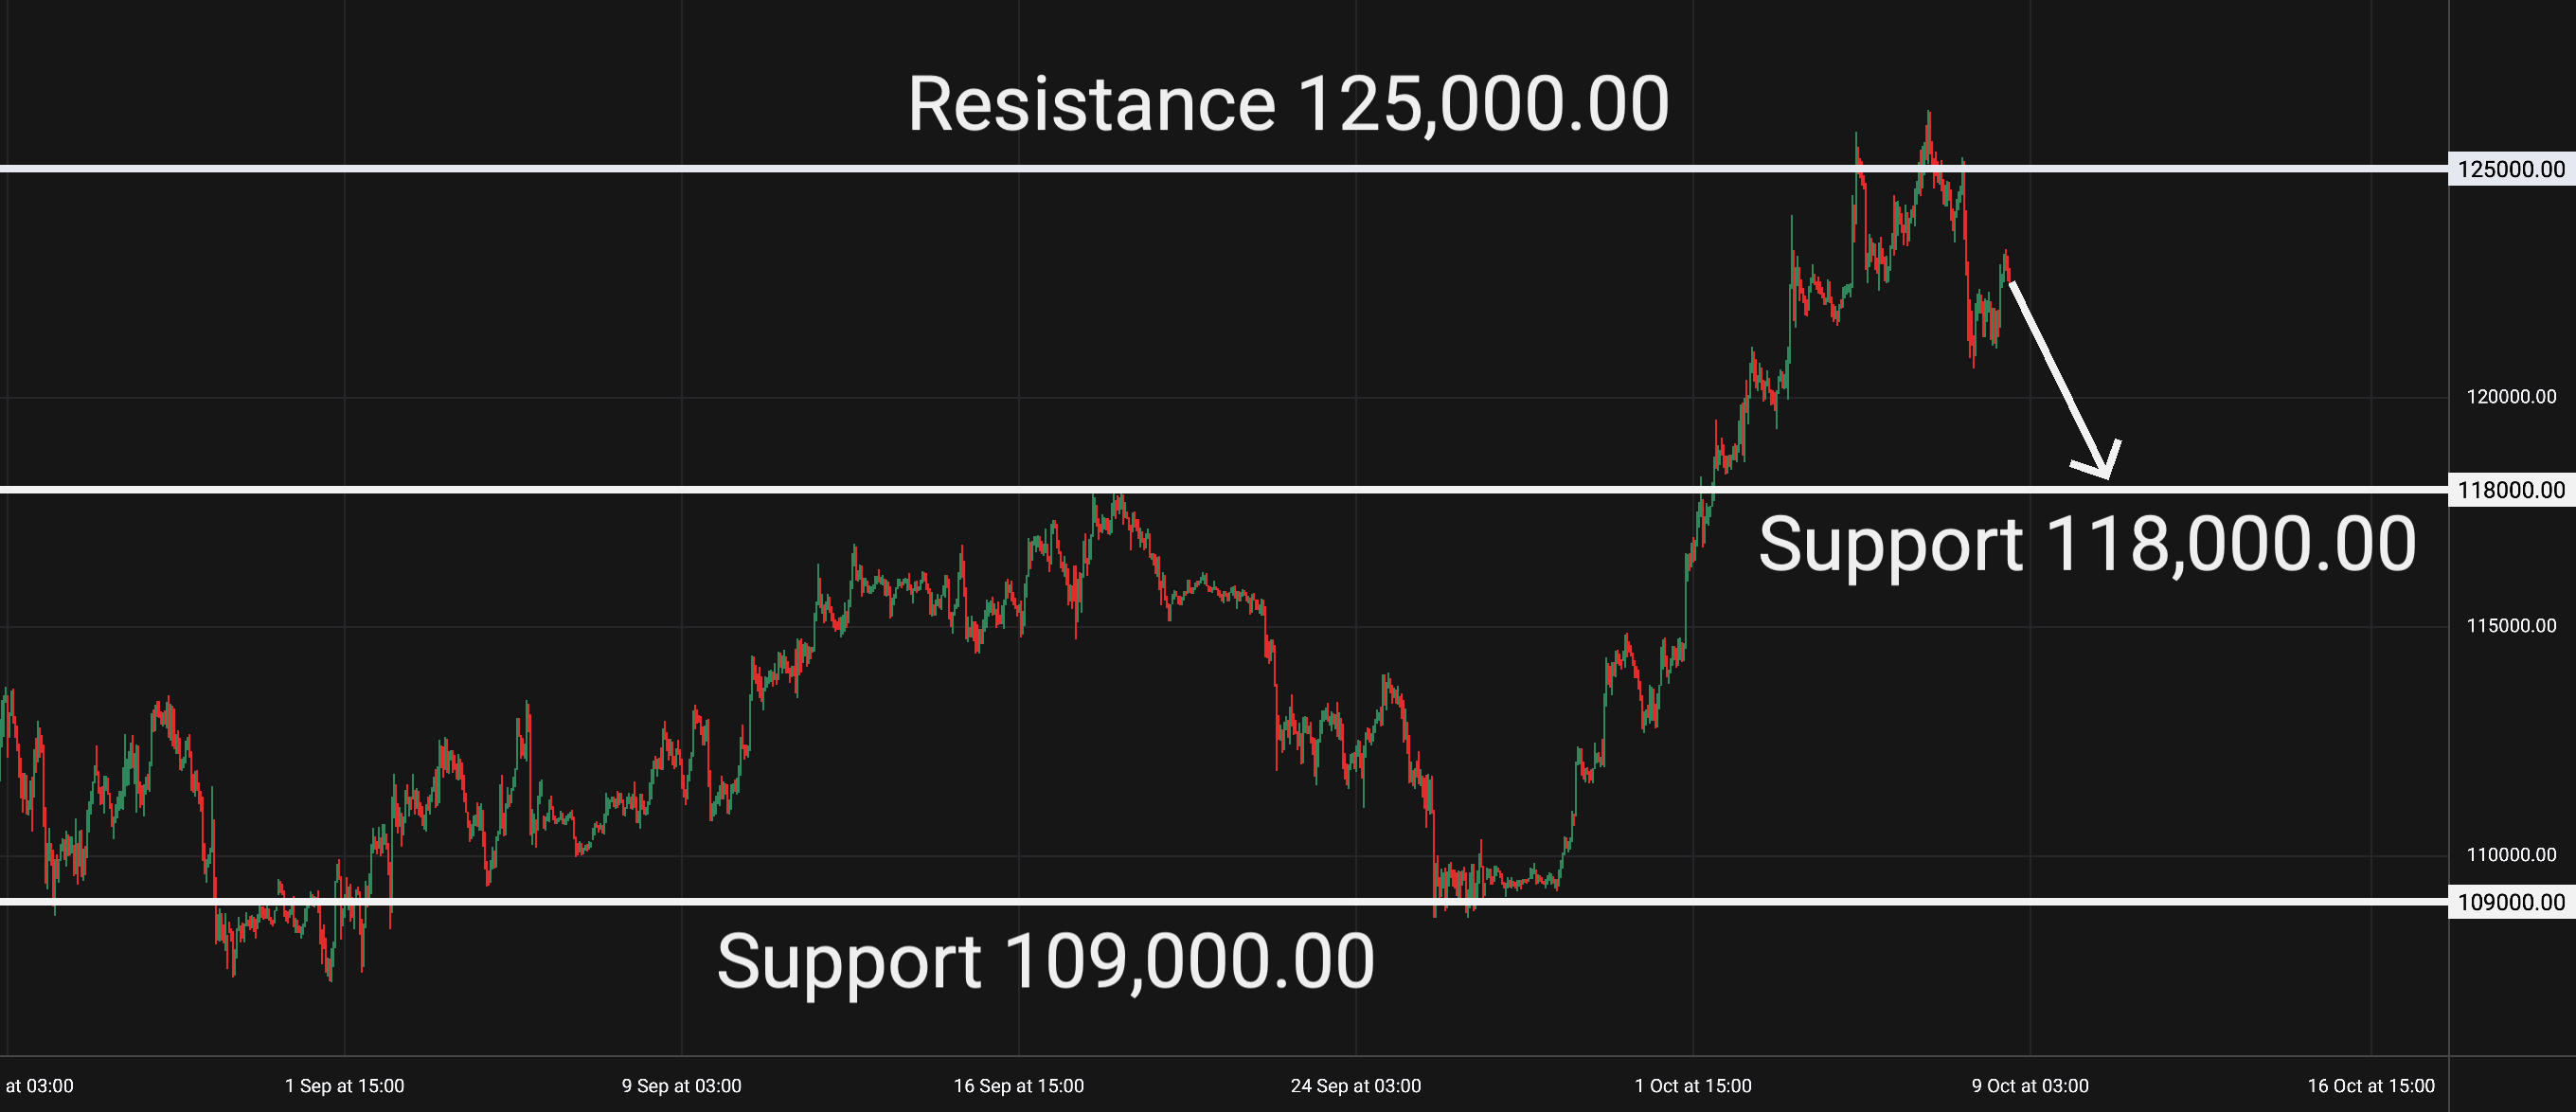Select the horizontal line at 109000 support

[x=600, y=902]
